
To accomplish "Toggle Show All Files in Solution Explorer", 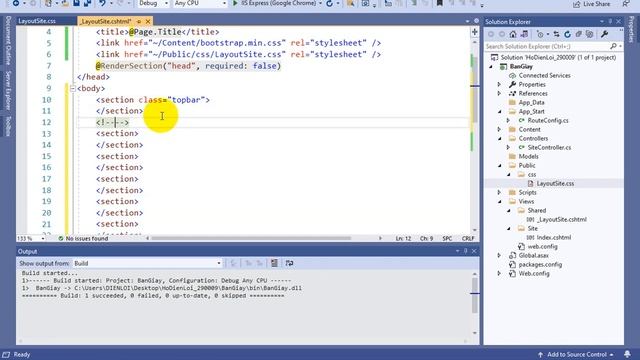I will point(589,34).
